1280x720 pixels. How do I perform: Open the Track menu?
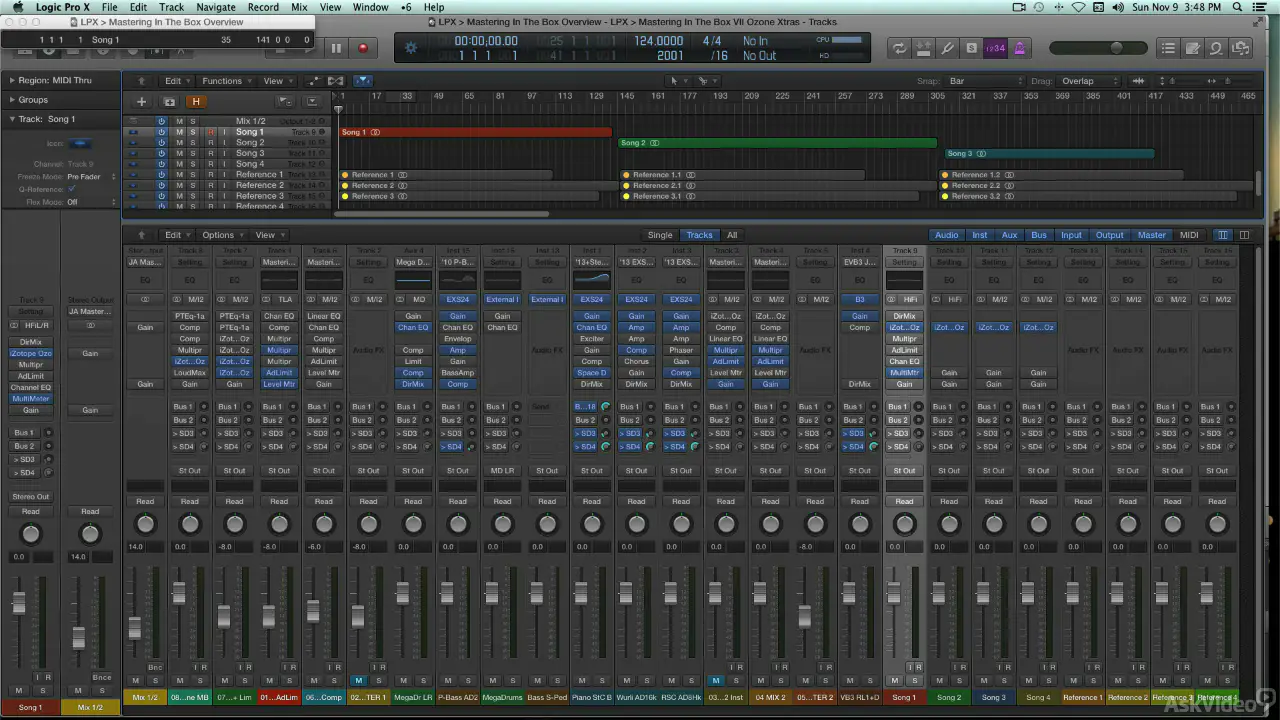pos(171,7)
